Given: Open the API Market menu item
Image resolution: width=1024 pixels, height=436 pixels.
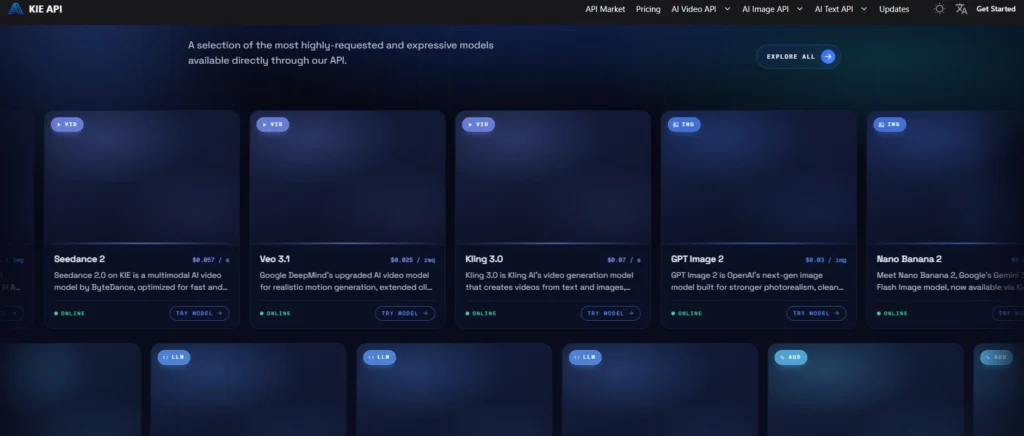Looking at the screenshot, I should pos(605,9).
